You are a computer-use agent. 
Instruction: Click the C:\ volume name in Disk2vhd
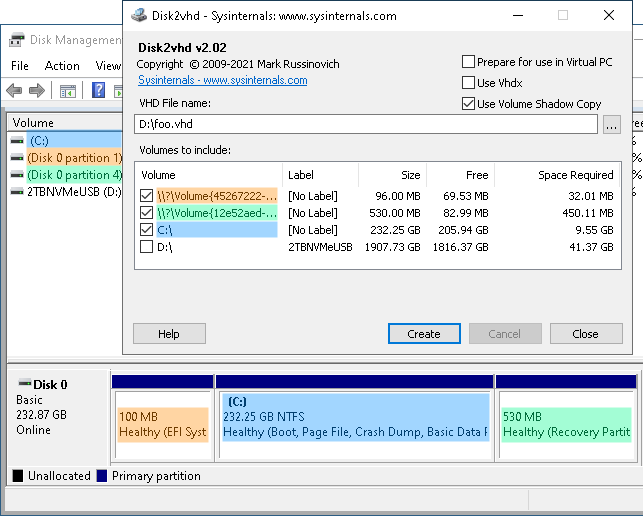click(165, 230)
